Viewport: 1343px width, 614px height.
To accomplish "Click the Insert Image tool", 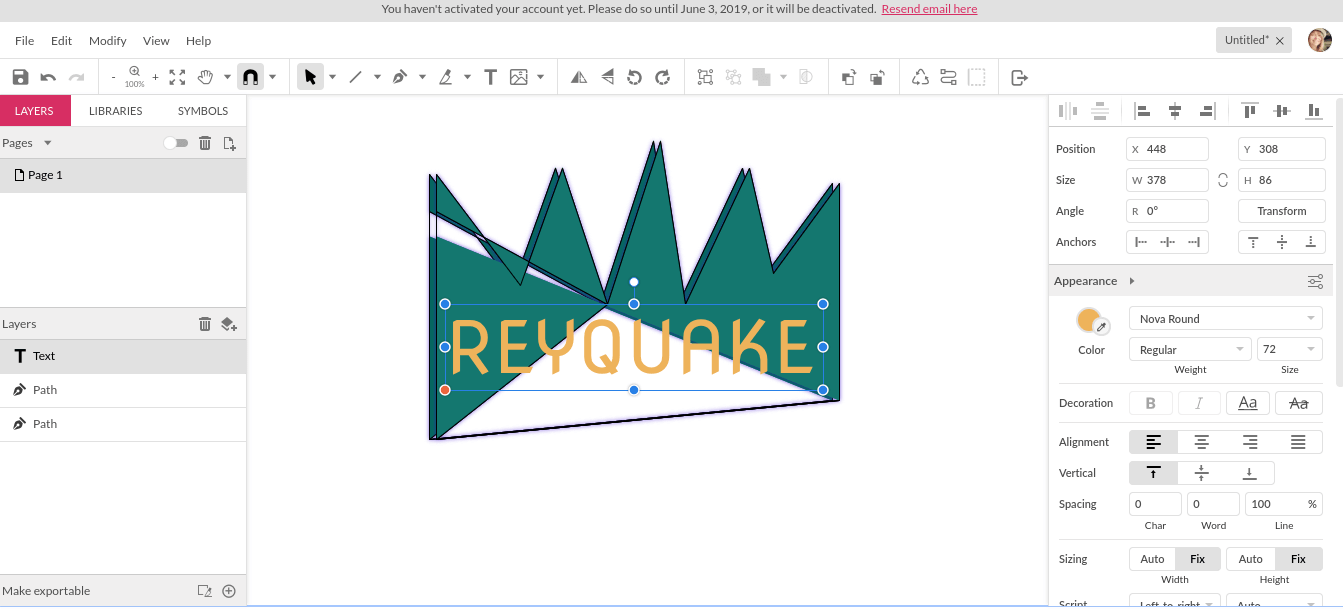I will point(518,77).
